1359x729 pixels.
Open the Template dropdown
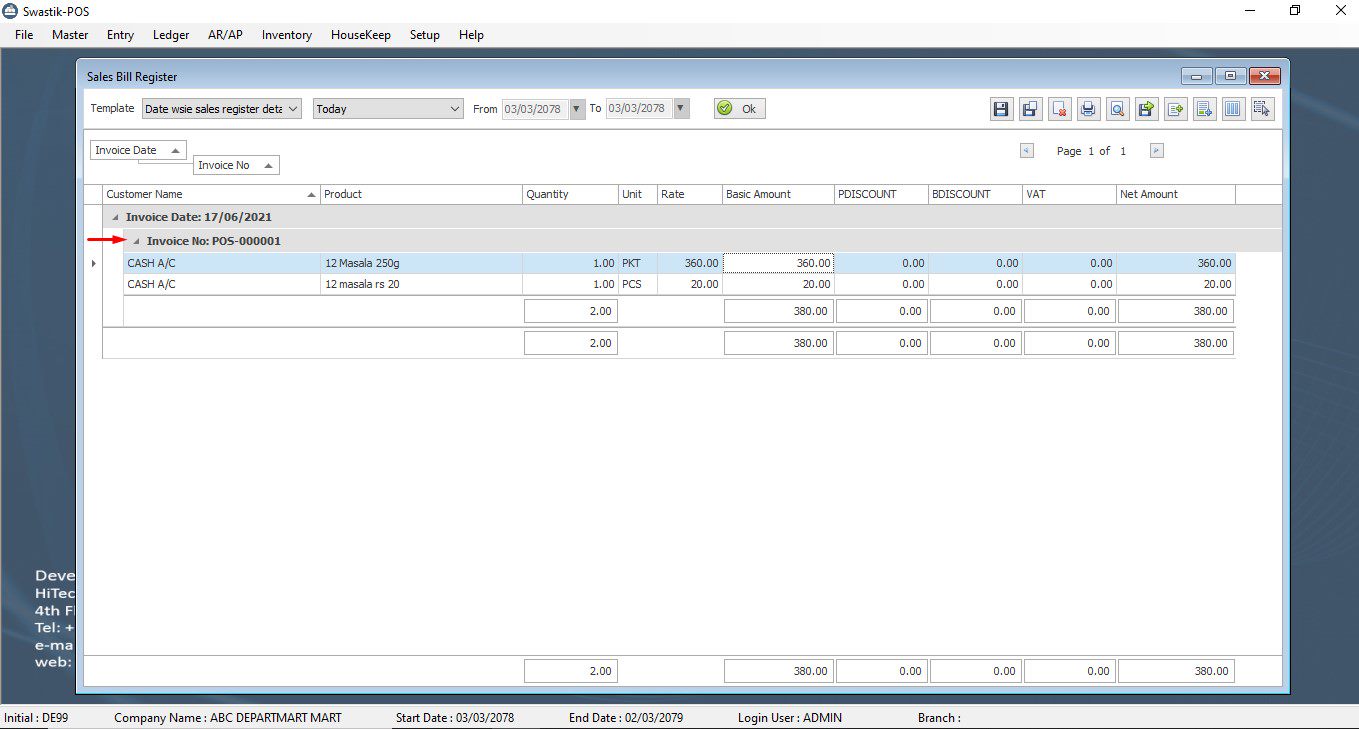[293, 109]
